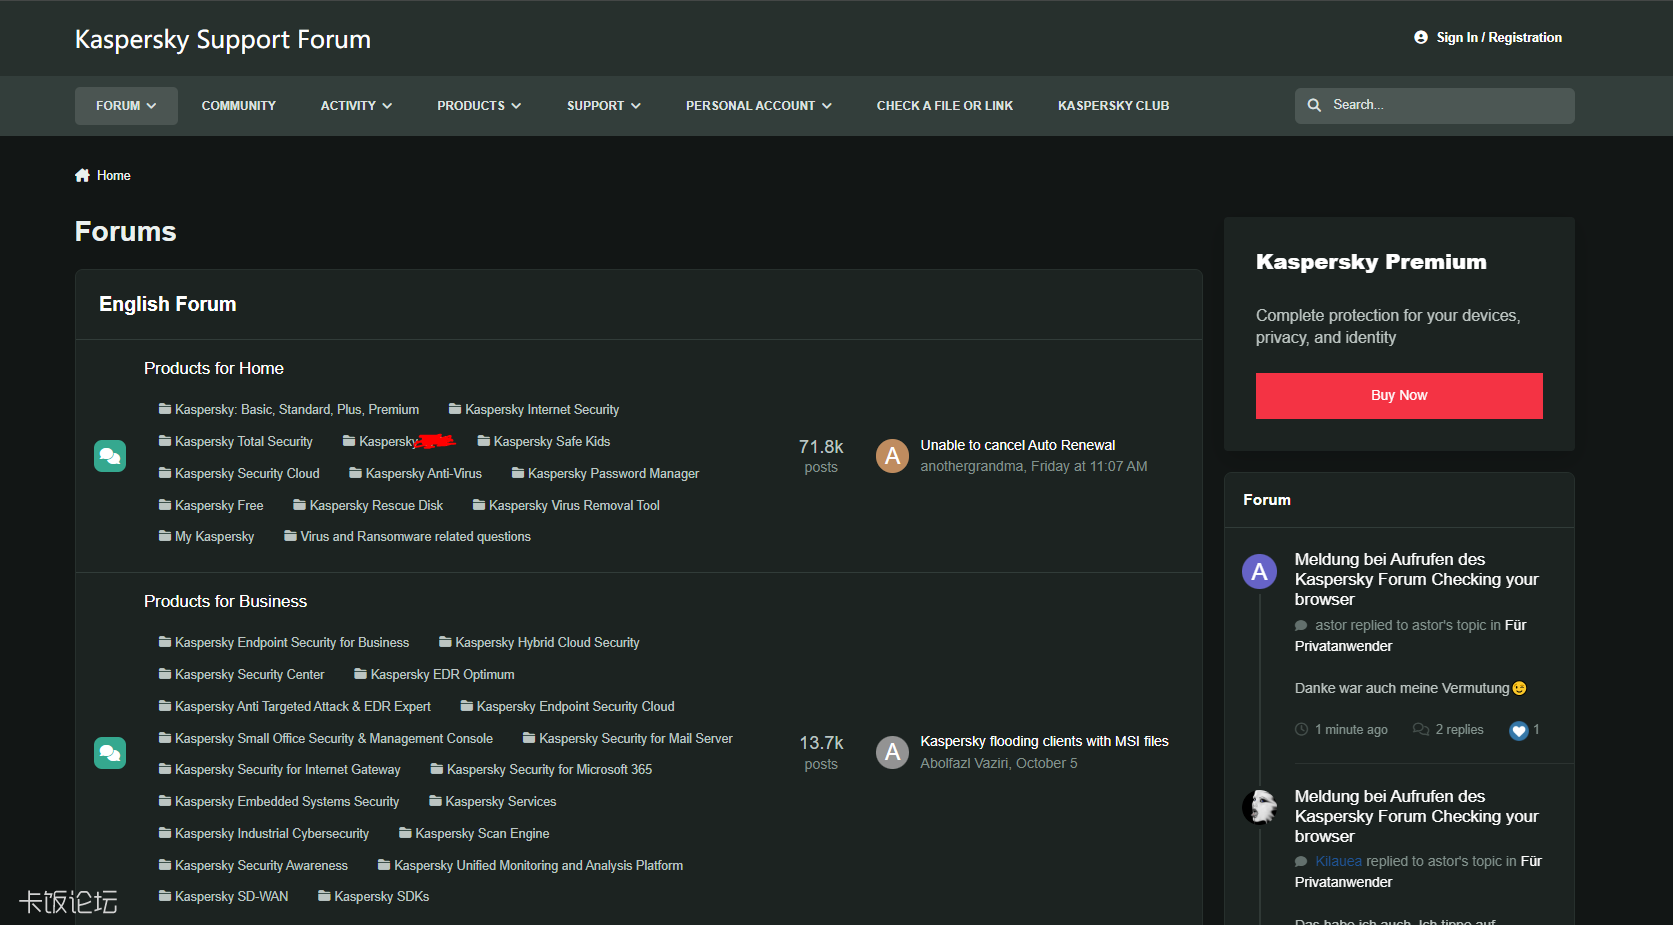Image resolution: width=1673 pixels, height=925 pixels.
Task: Open Kaspersky Safe Kids subforum
Action: click(551, 441)
